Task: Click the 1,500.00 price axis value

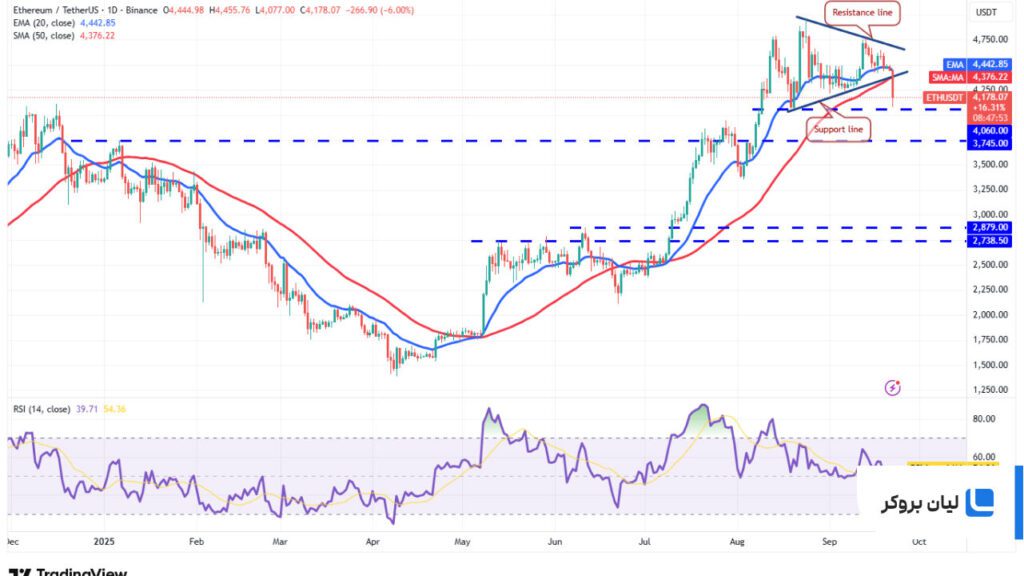Action: point(990,365)
